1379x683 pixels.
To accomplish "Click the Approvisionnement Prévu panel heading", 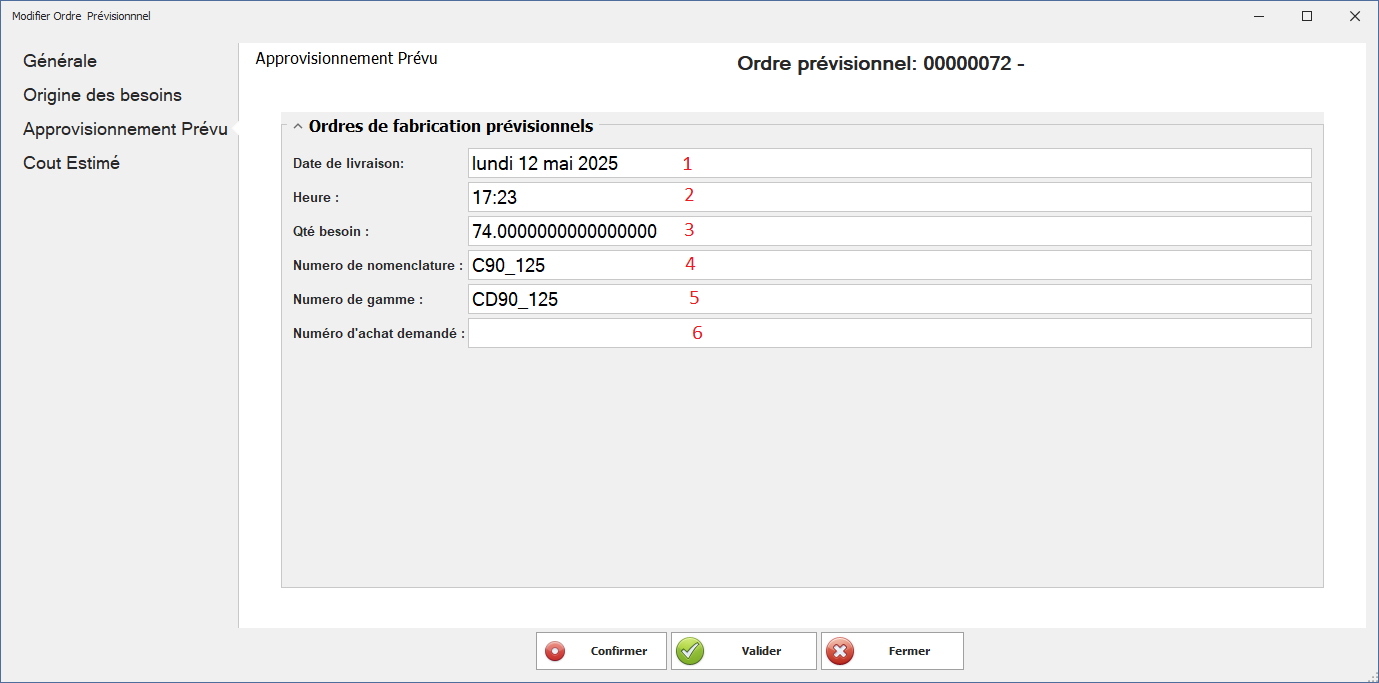I will point(346,58).
